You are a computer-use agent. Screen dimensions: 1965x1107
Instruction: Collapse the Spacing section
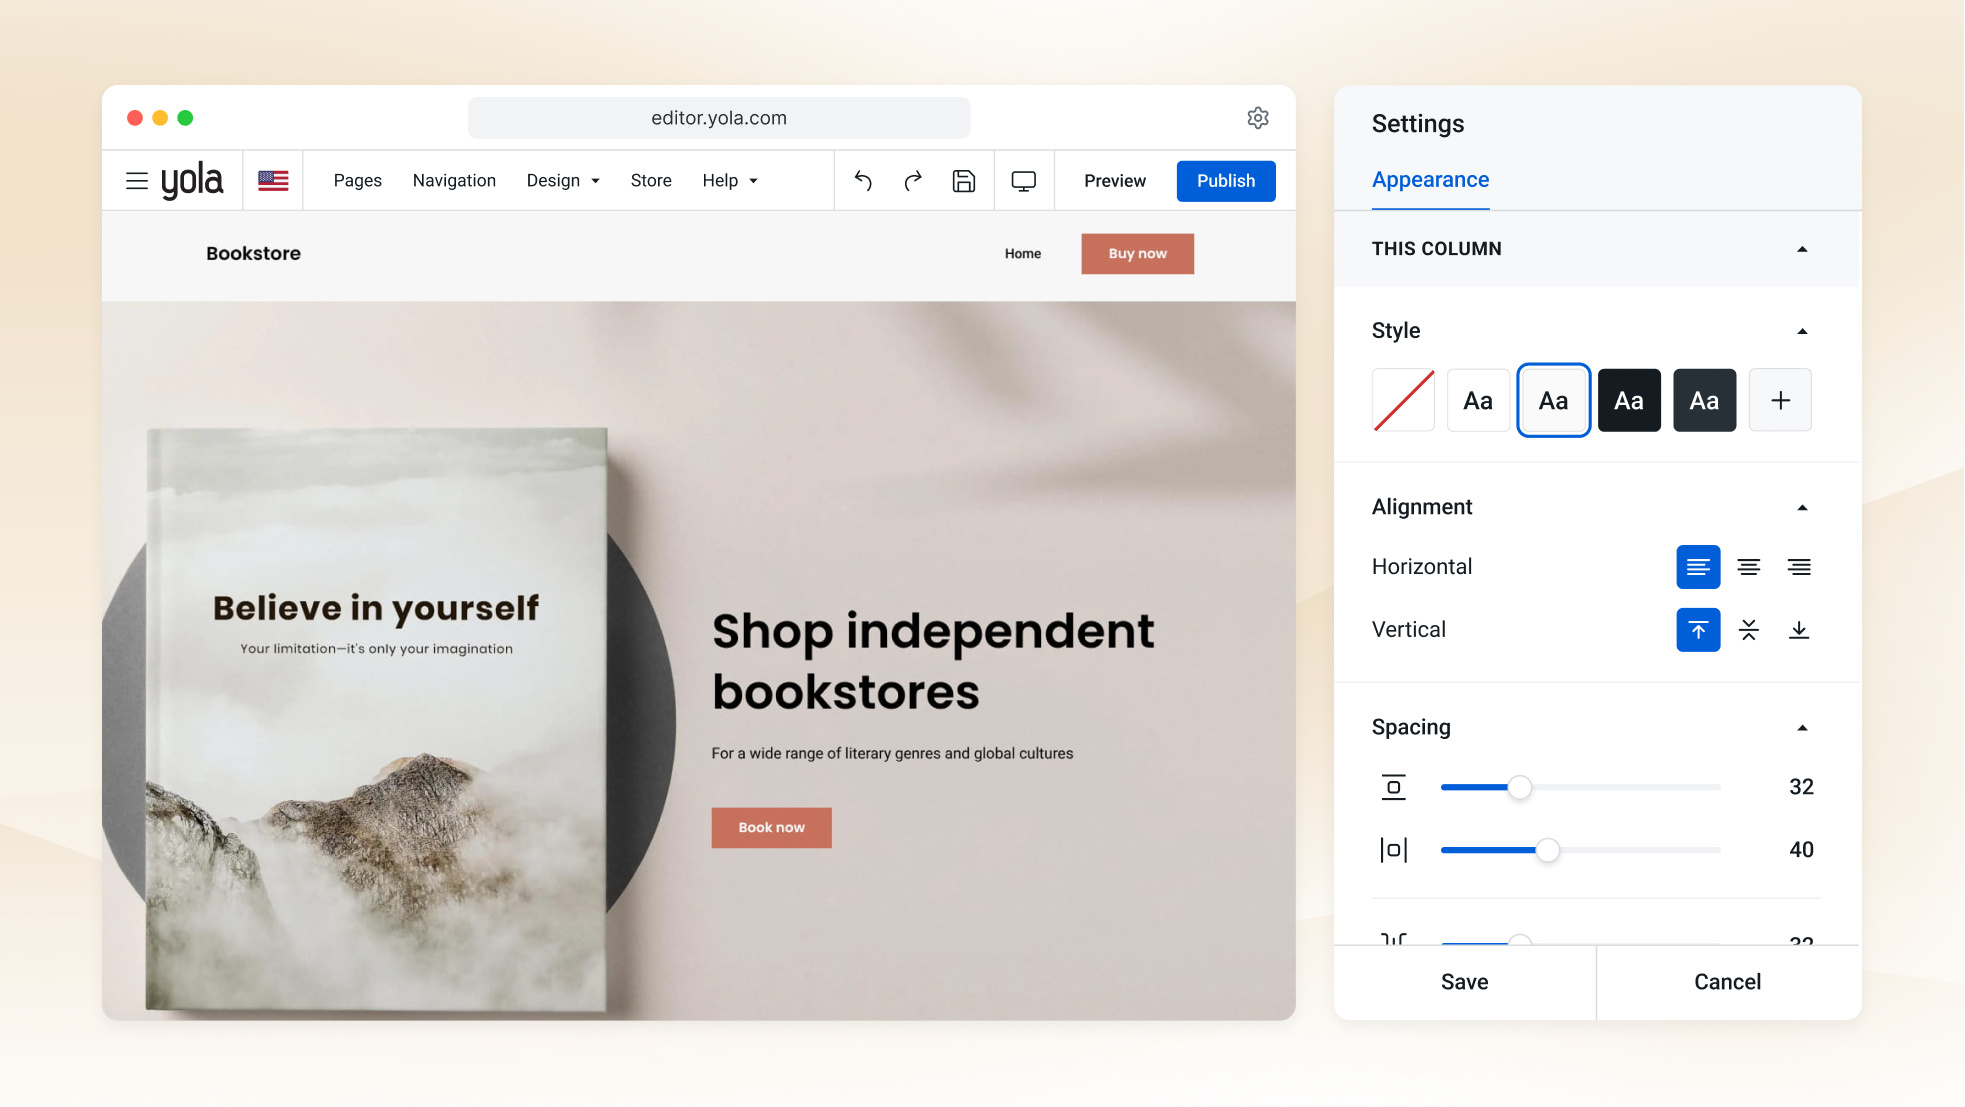[1802, 727]
